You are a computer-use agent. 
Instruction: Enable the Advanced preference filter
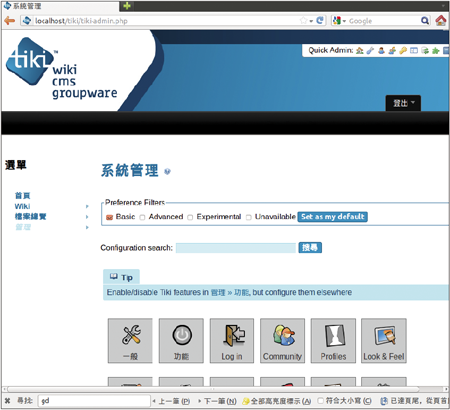[x=142, y=217]
